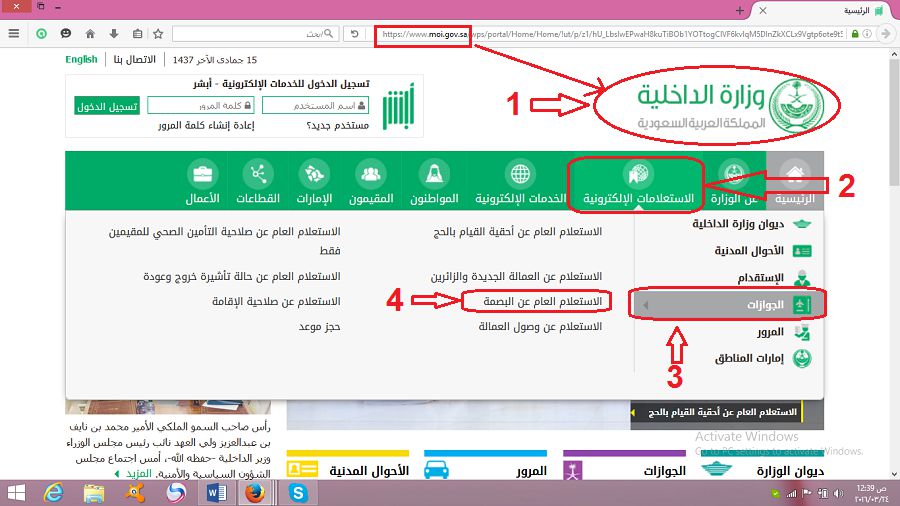Click the browser search box
Screen dimensions: 900x506
pyautogui.click(x=255, y=34)
